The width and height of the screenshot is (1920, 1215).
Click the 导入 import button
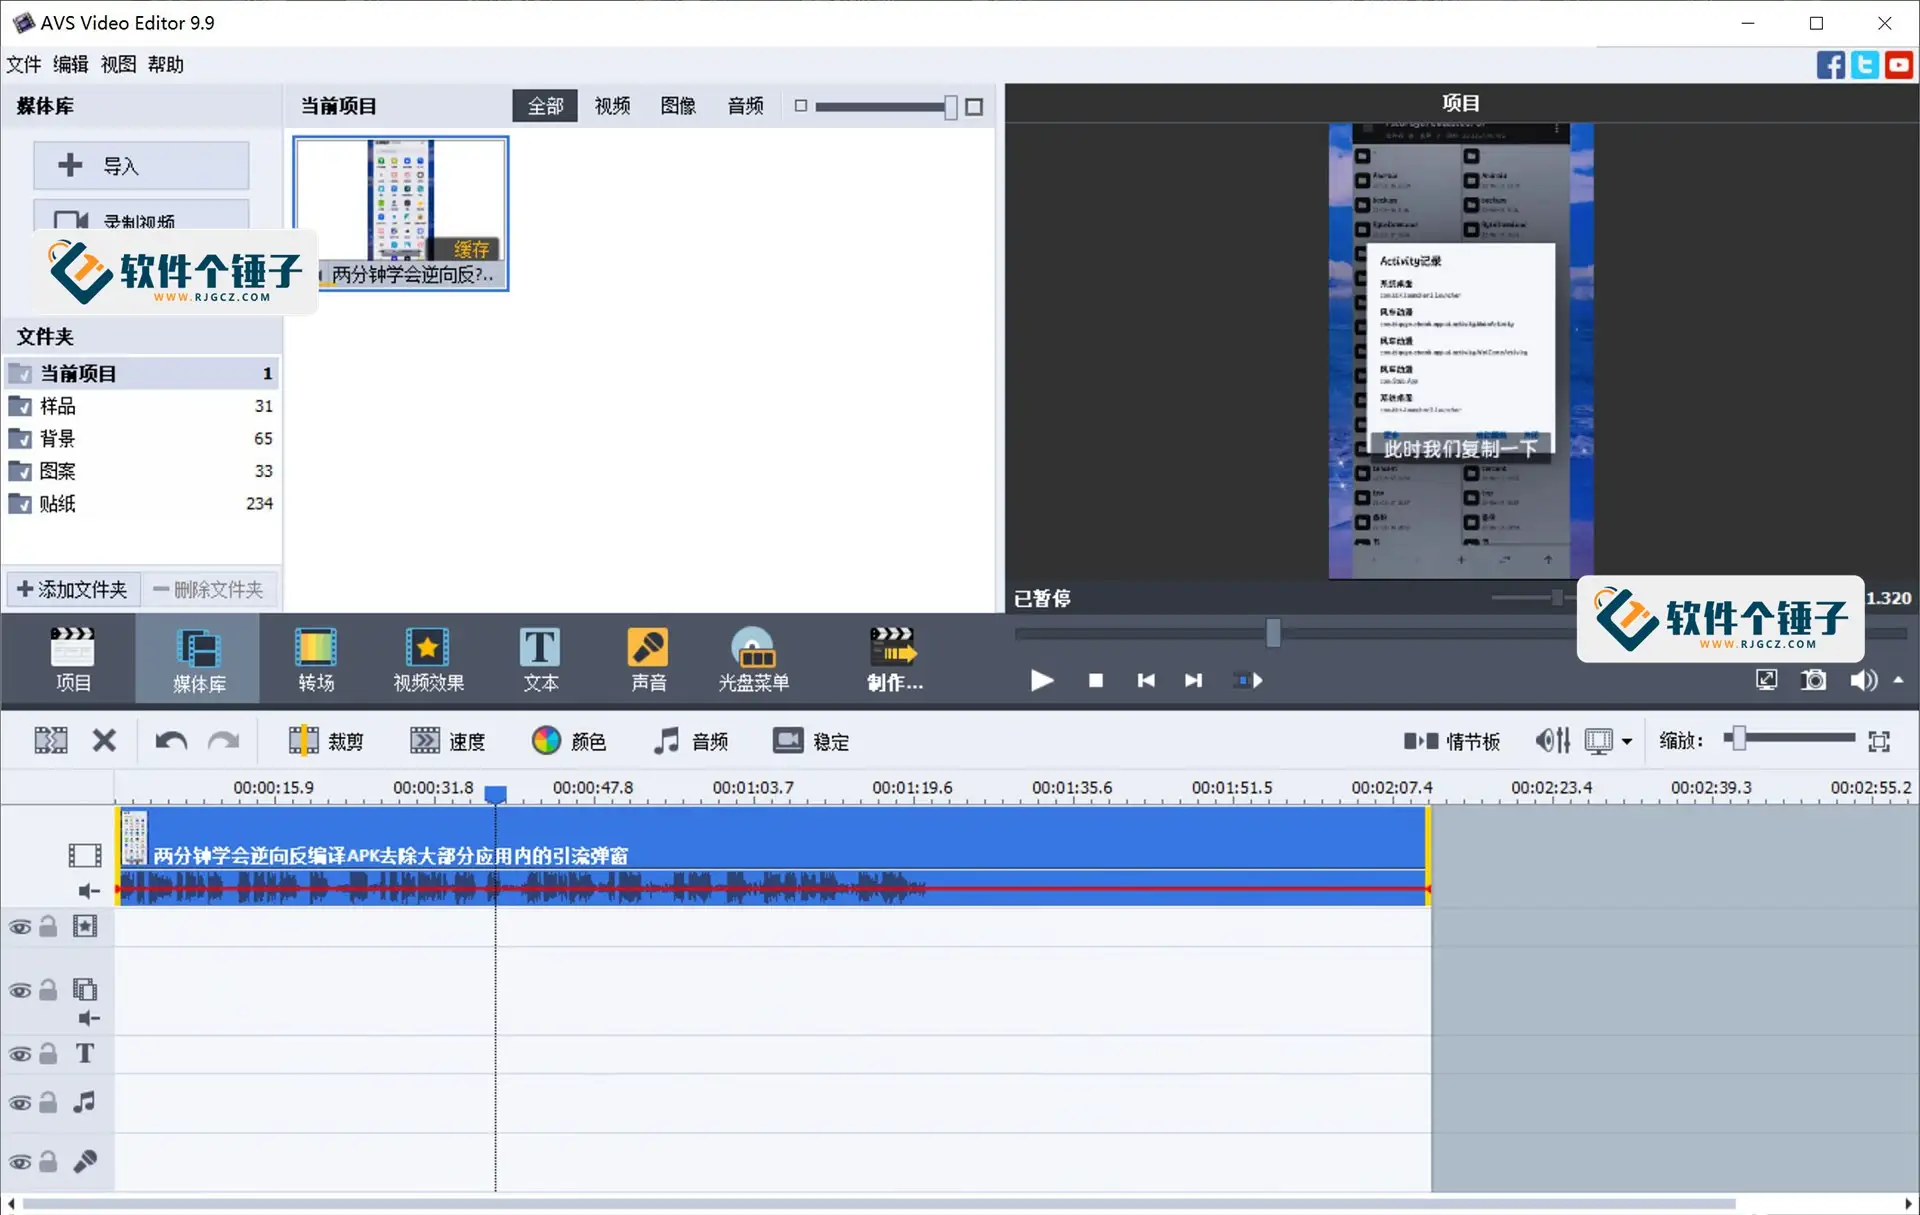(140, 165)
